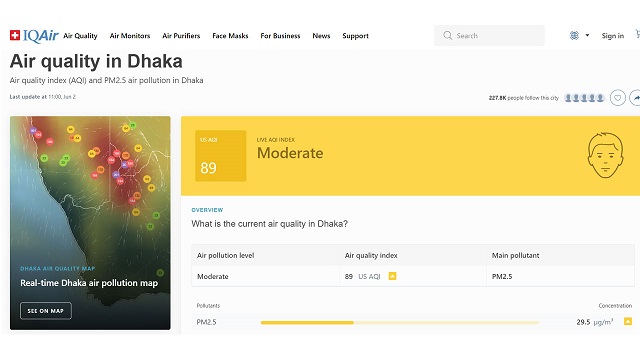The width and height of the screenshot is (640, 360).
Task: Click the yellow arrow icon beside US AQI
Action: [392, 276]
